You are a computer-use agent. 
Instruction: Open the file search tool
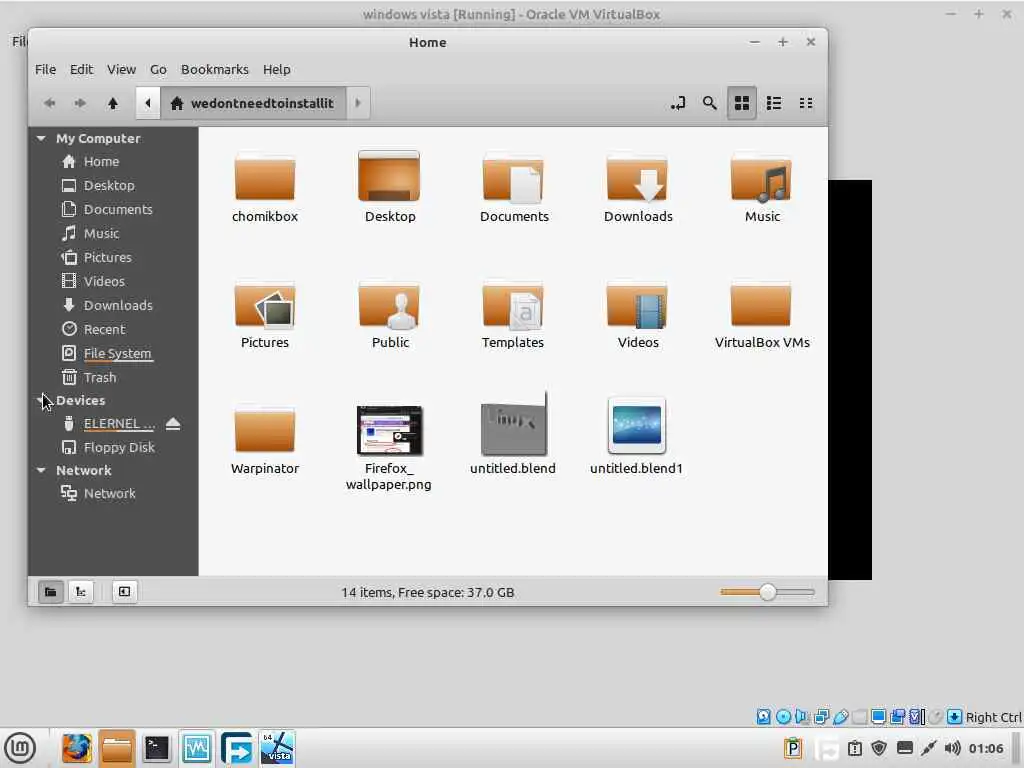[x=709, y=103]
